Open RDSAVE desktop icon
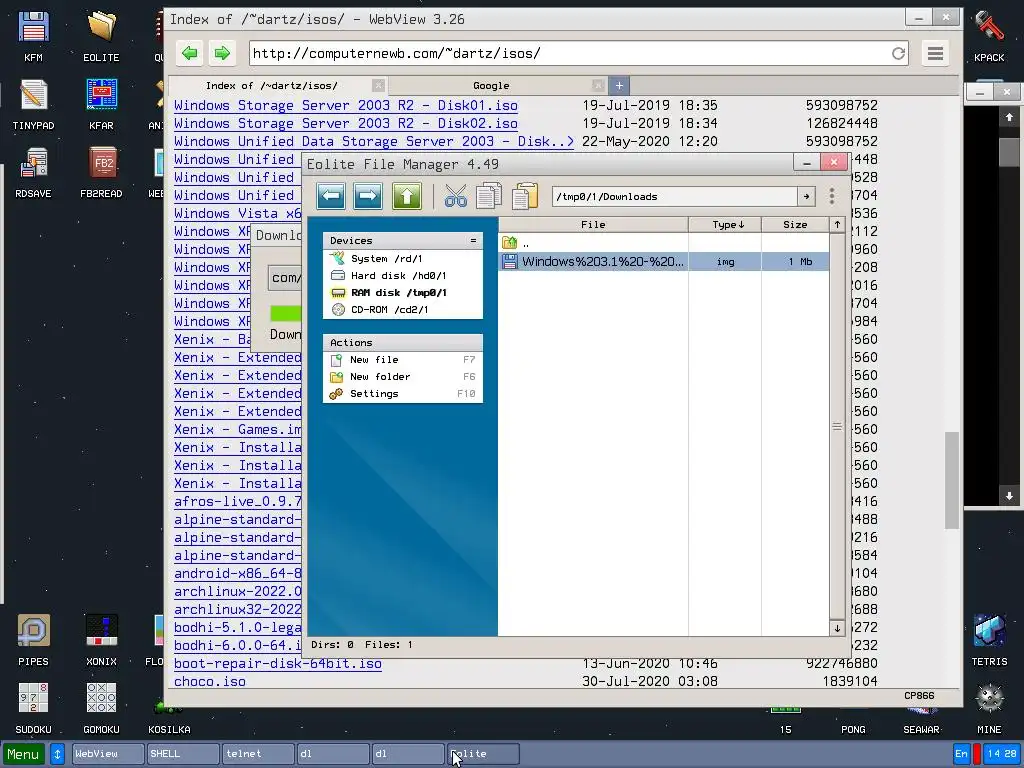1024x768 pixels. pyautogui.click(x=33, y=172)
